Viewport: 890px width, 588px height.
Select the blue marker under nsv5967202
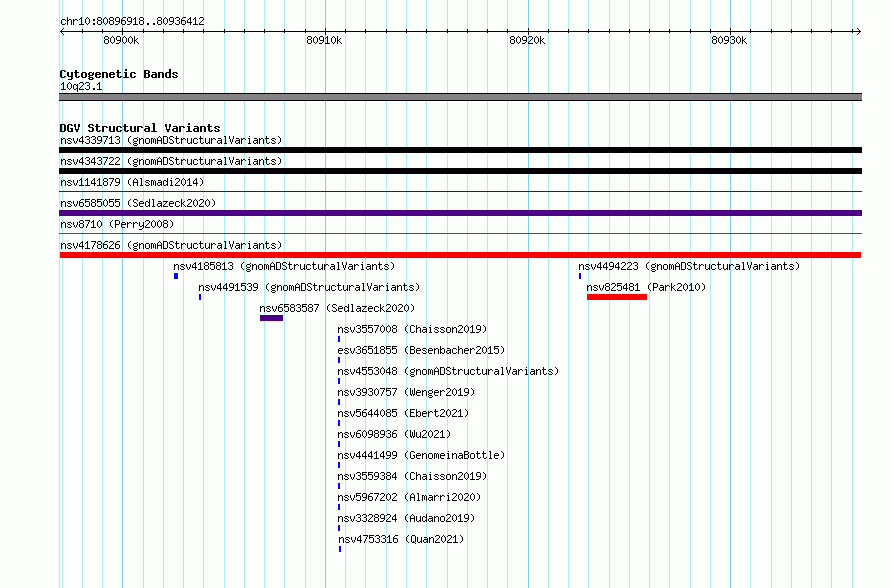tap(339, 507)
